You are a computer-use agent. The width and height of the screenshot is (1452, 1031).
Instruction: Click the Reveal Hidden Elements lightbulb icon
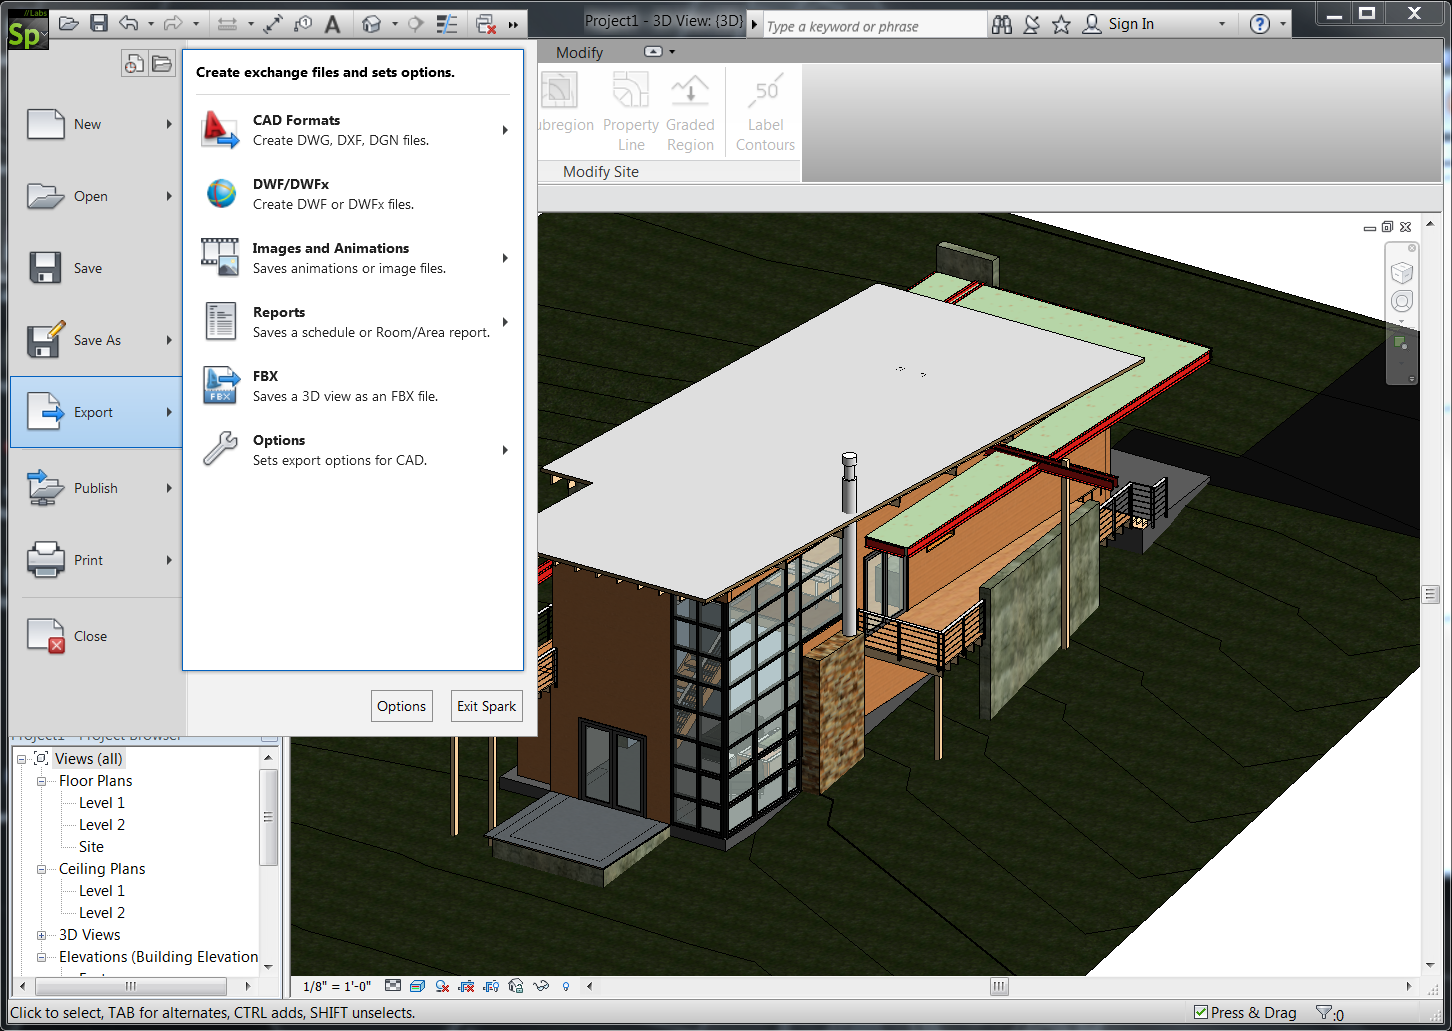[566, 986]
